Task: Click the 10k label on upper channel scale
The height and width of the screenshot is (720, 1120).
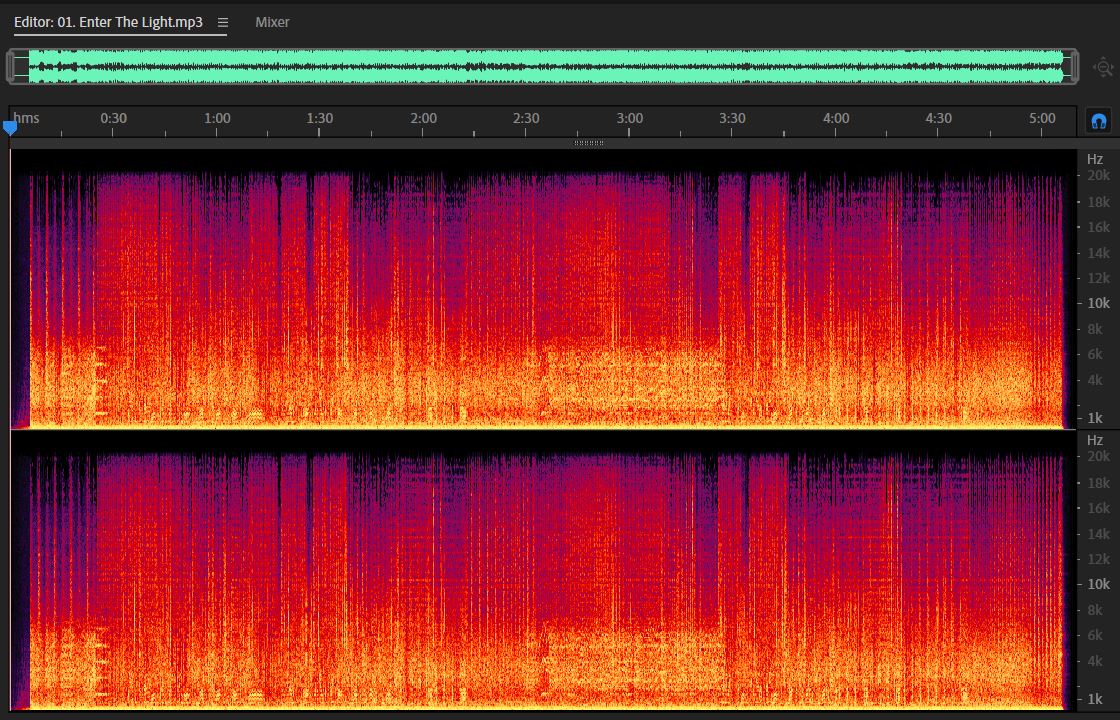Action: pyautogui.click(x=1099, y=304)
